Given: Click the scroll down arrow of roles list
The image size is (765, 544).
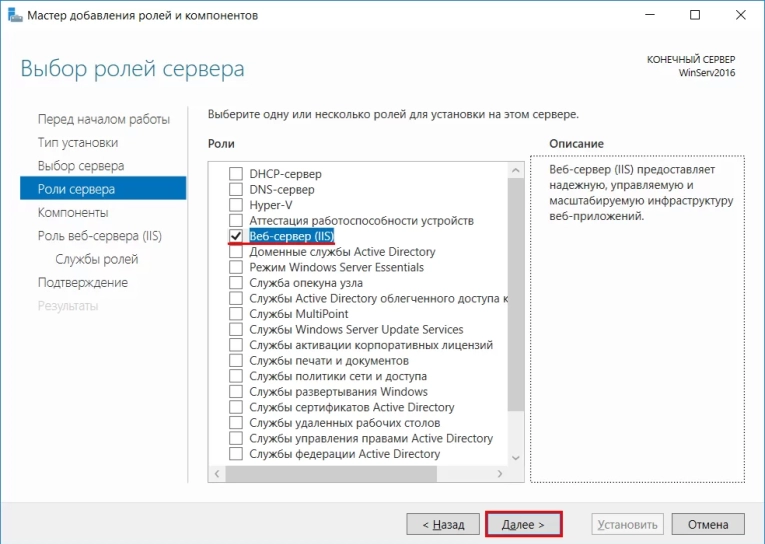Looking at the screenshot, I should [516, 458].
